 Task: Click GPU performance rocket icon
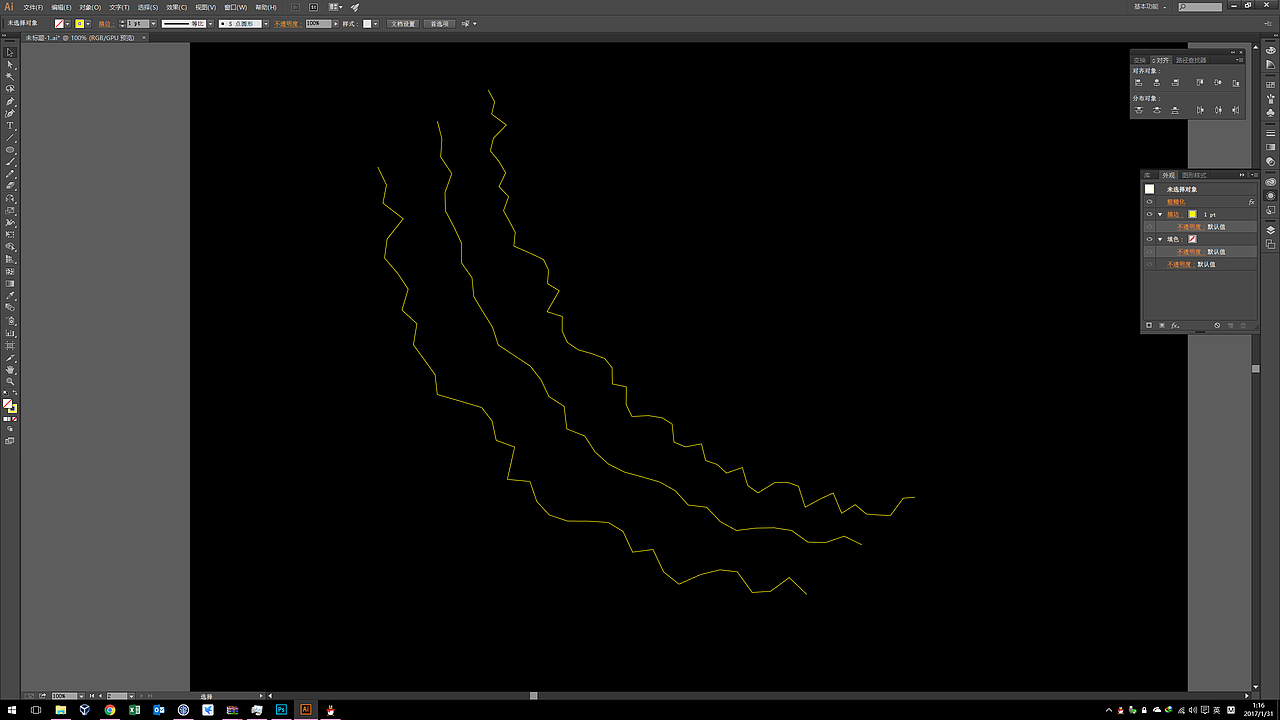354,7
